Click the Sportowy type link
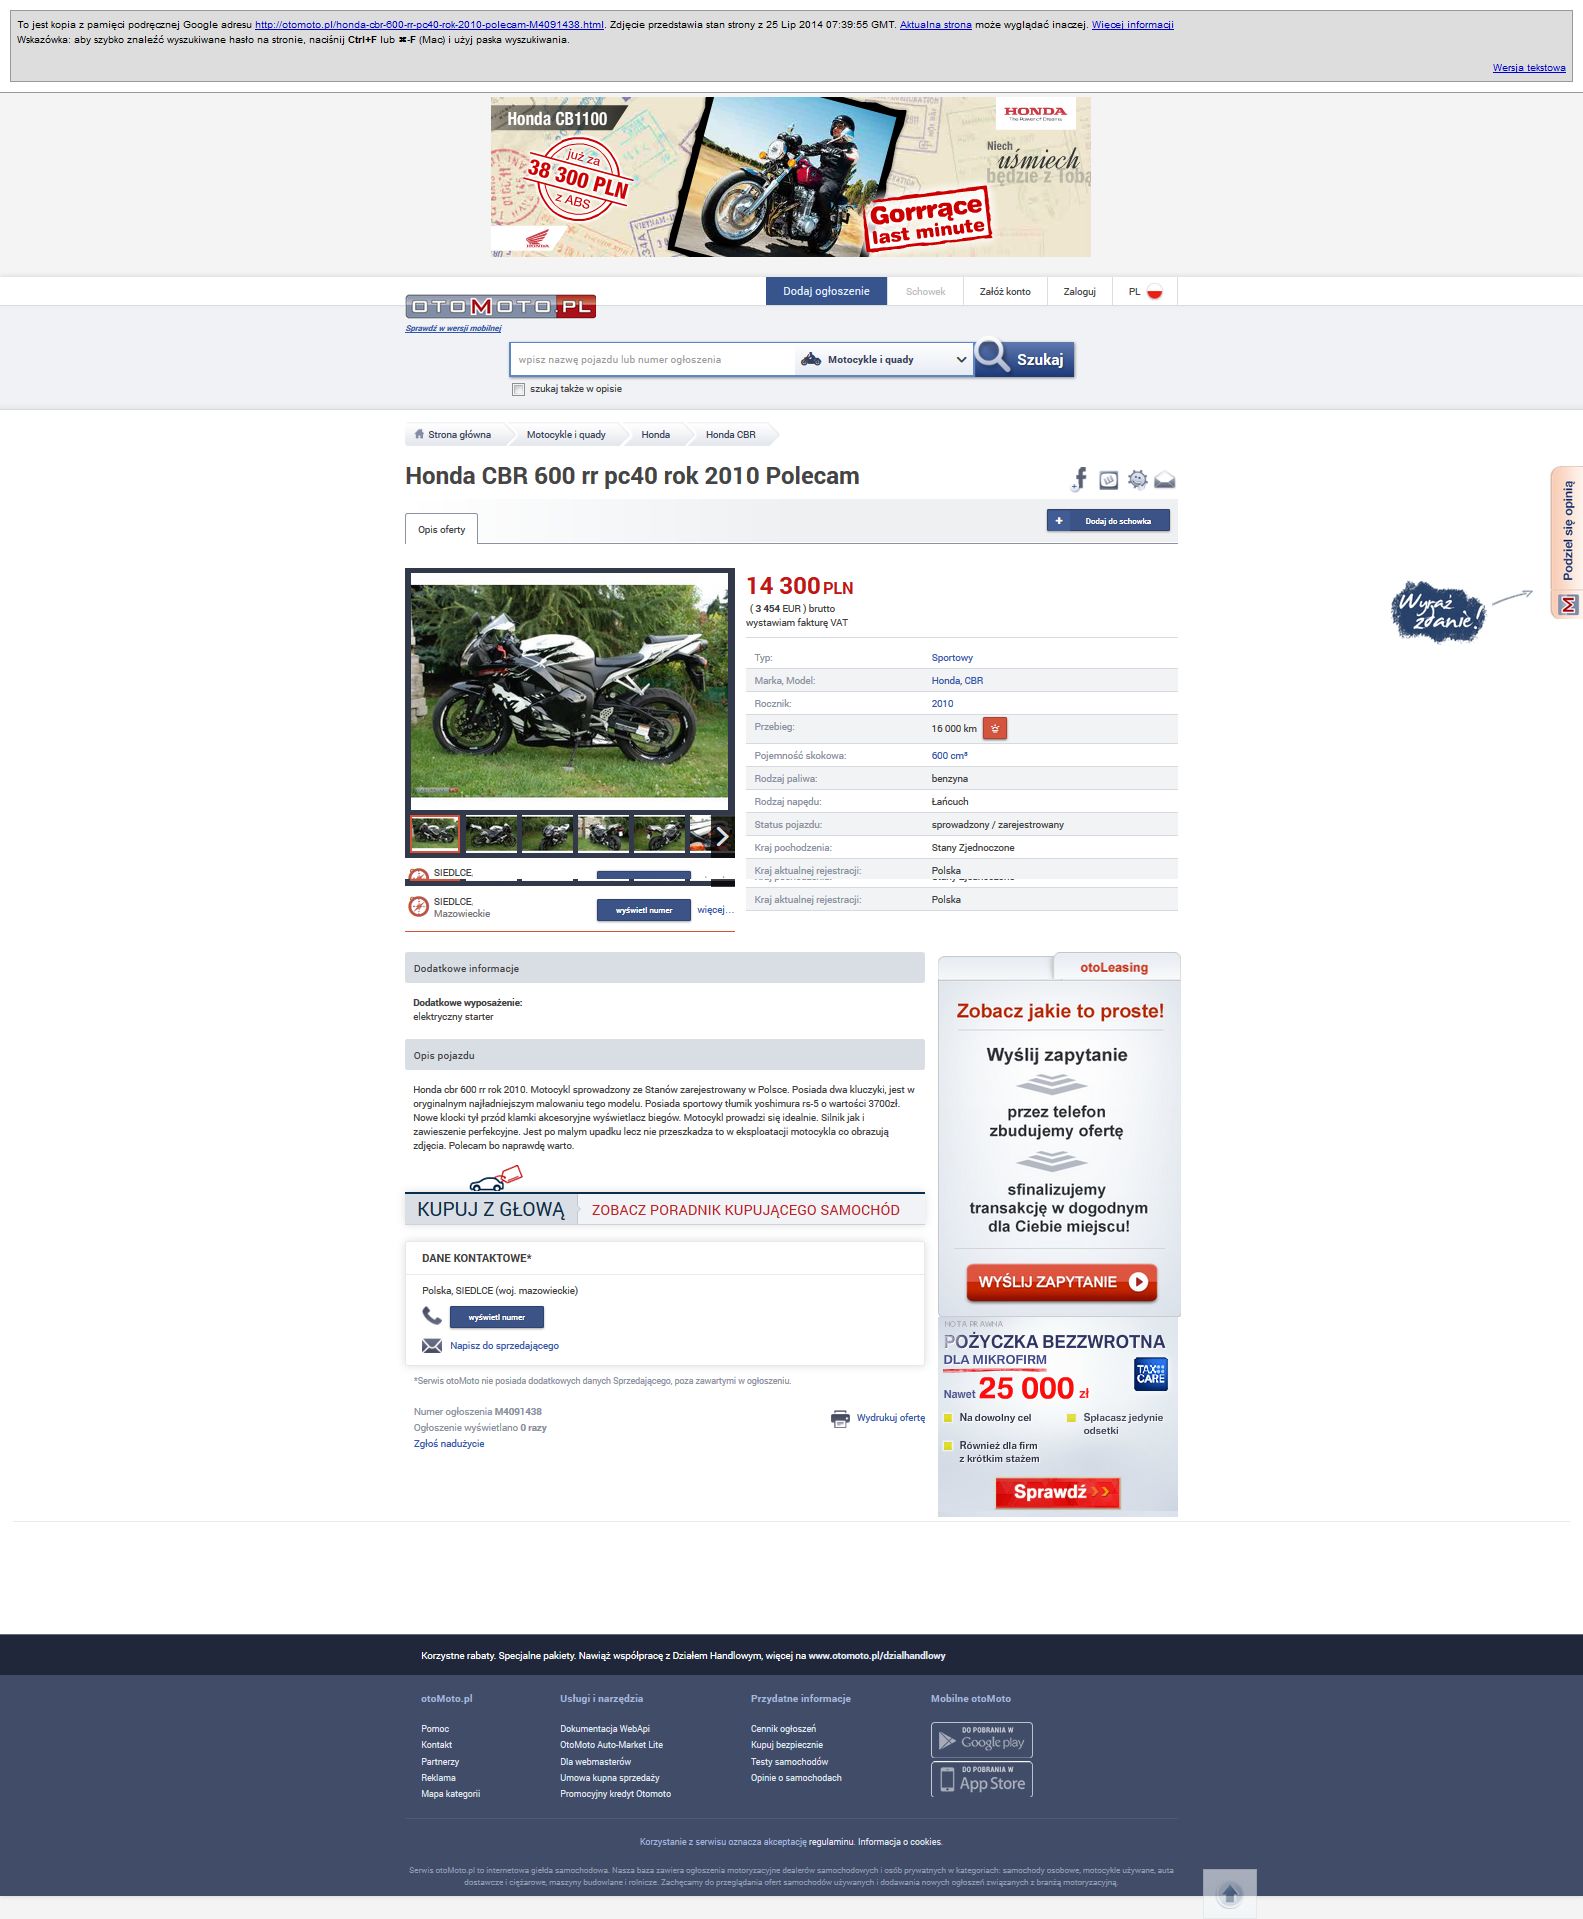 (952, 658)
